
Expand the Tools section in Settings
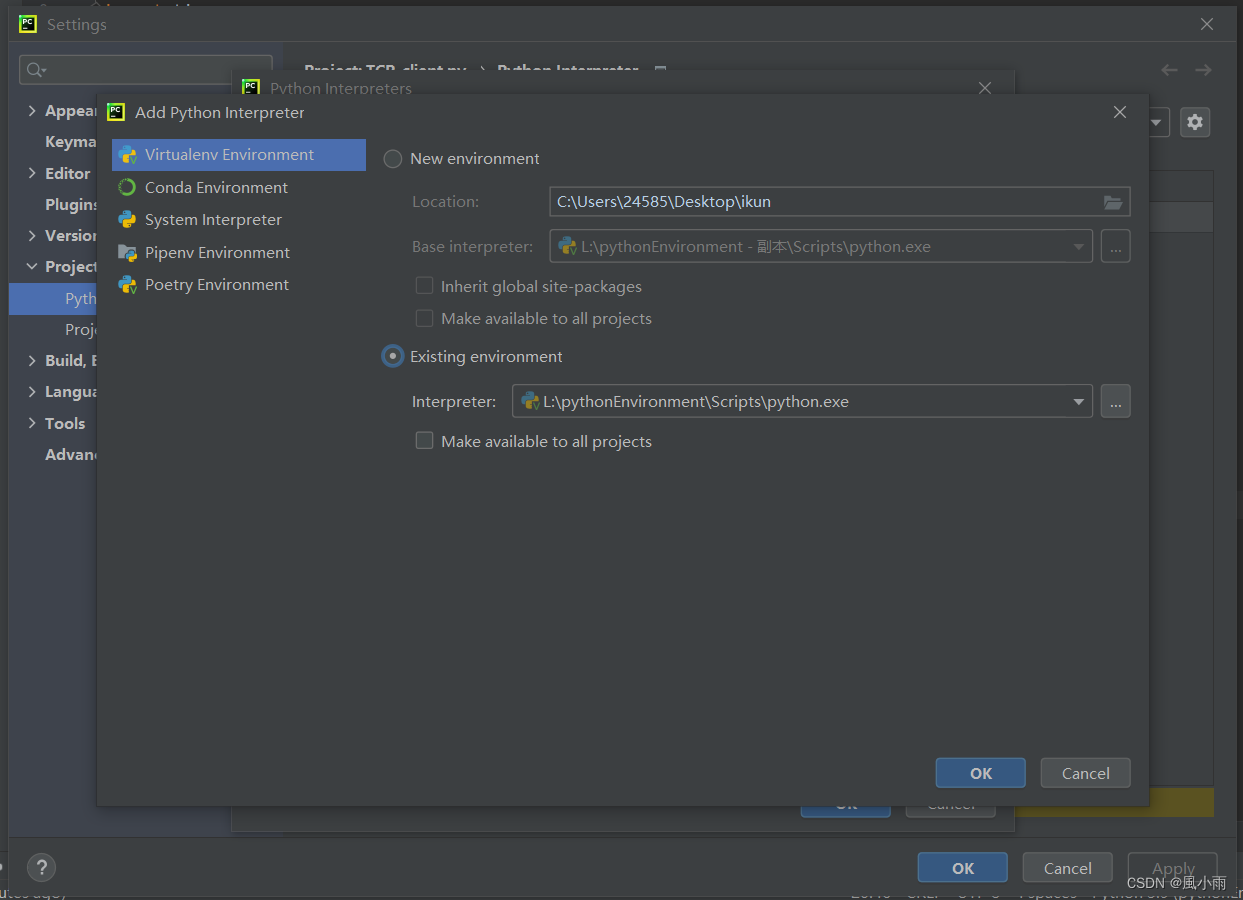32,424
